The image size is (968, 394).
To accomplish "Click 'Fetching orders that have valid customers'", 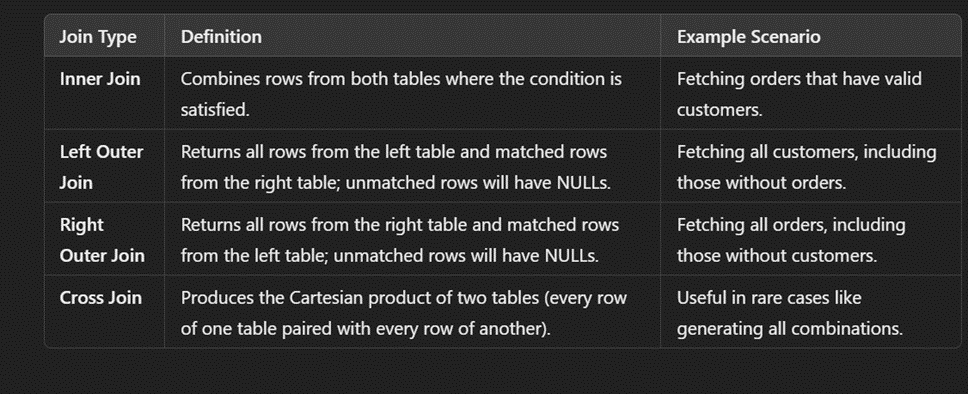I will pyautogui.click(x=799, y=94).
